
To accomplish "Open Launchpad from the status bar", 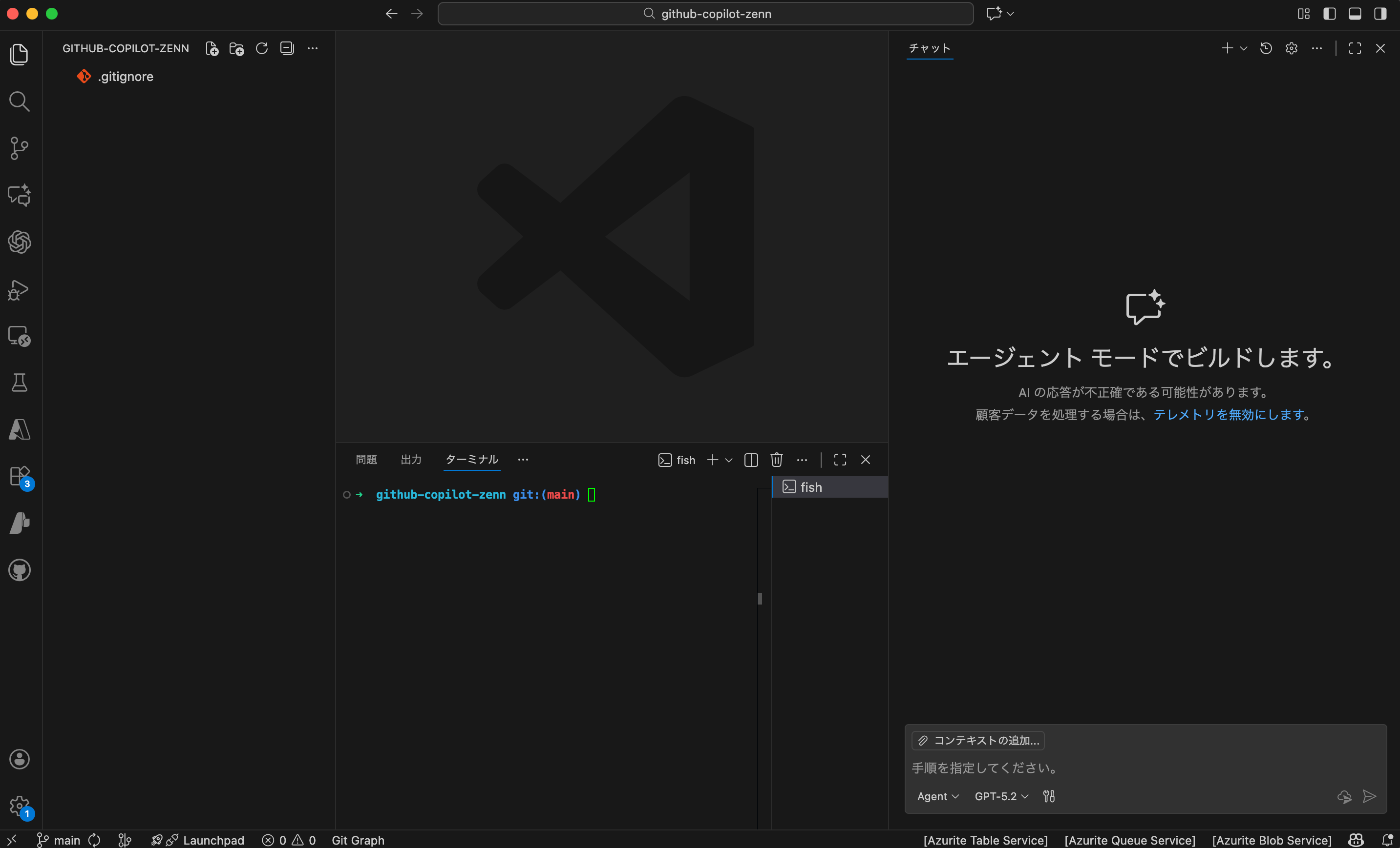I will click(198, 840).
